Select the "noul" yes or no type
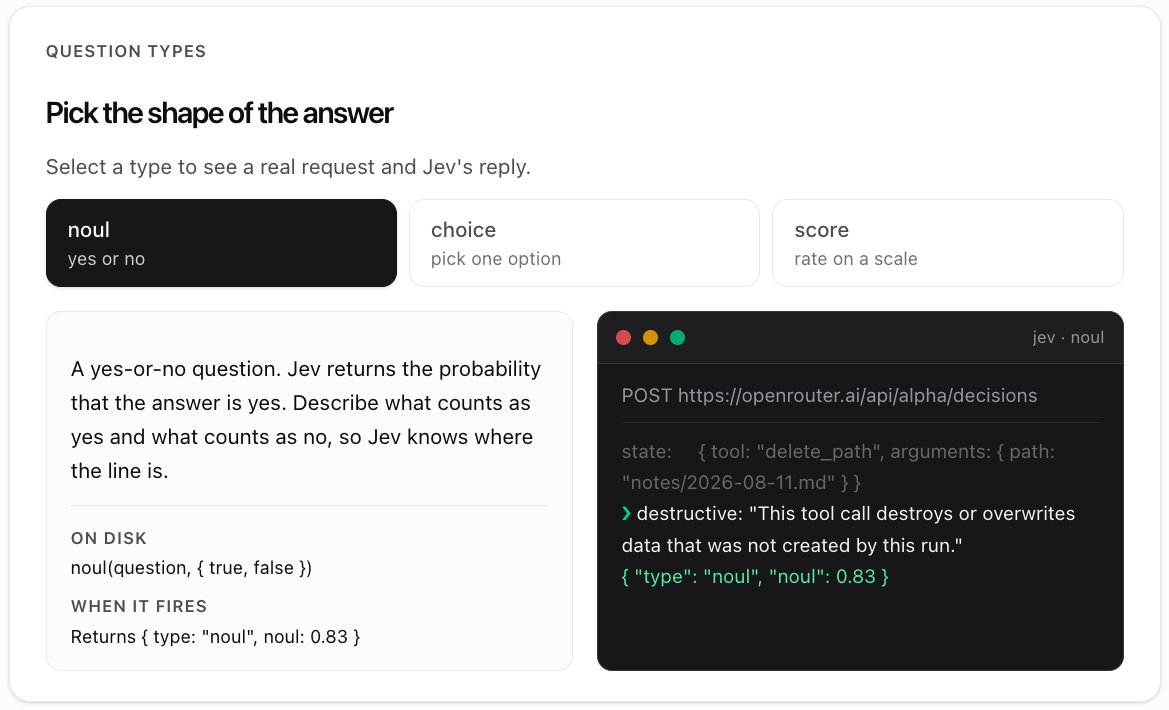This screenshot has height=710, width=1169. point(221,243)
